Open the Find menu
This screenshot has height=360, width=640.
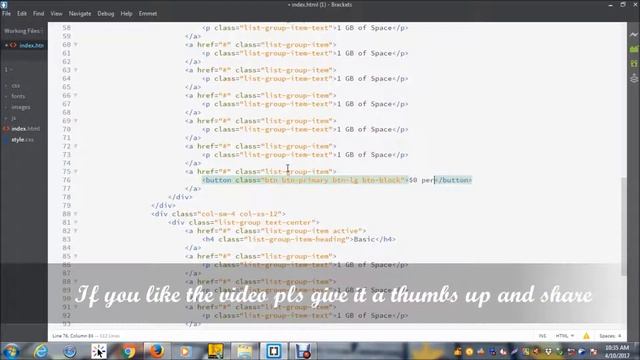(38, 13)
